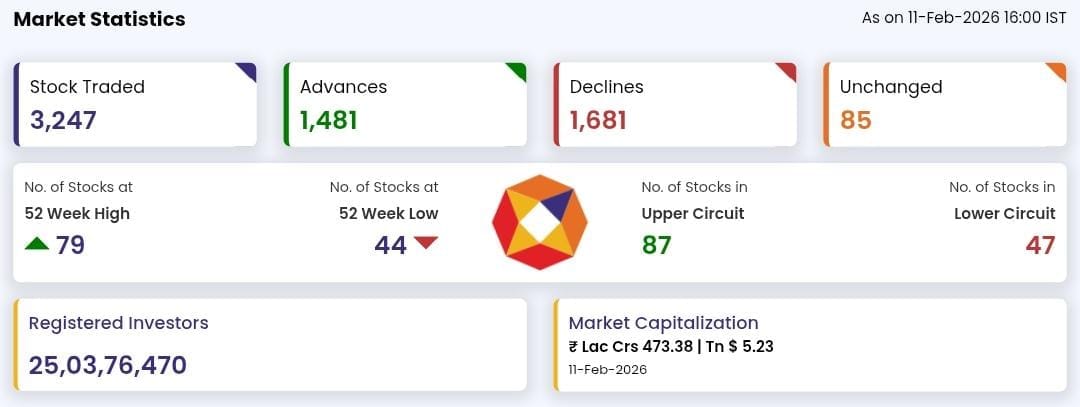
Task: Click the green 52 Week High up arrow
Action: [x=37, y=243]
